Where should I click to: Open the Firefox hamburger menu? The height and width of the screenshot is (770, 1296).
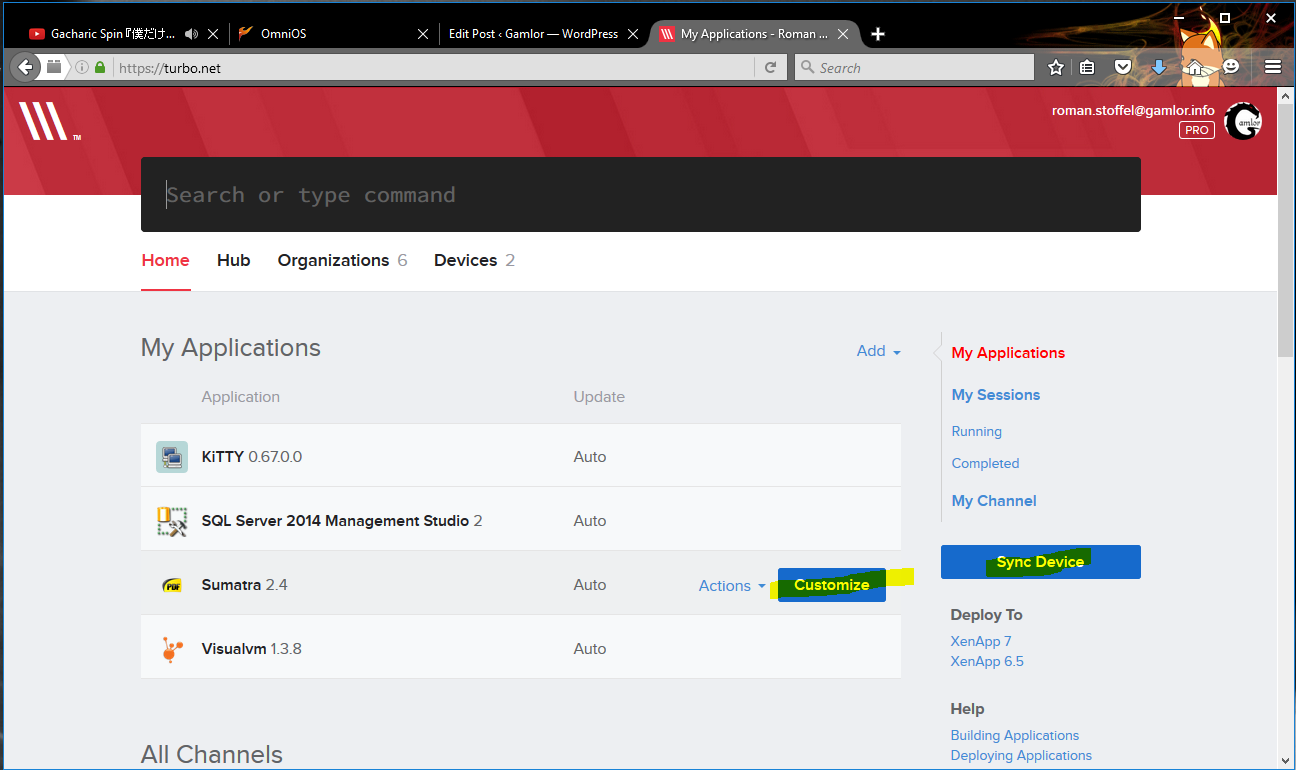pos(1273,67)
